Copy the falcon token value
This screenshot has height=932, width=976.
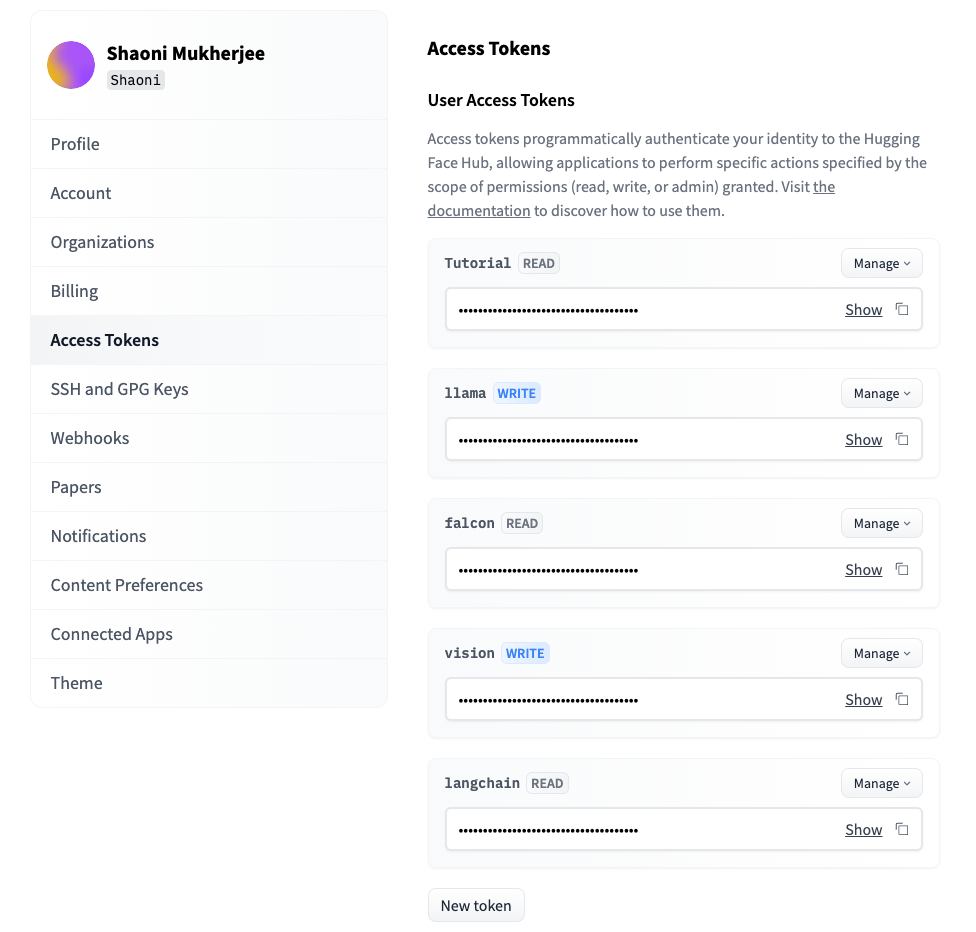[x=902, y=569]
